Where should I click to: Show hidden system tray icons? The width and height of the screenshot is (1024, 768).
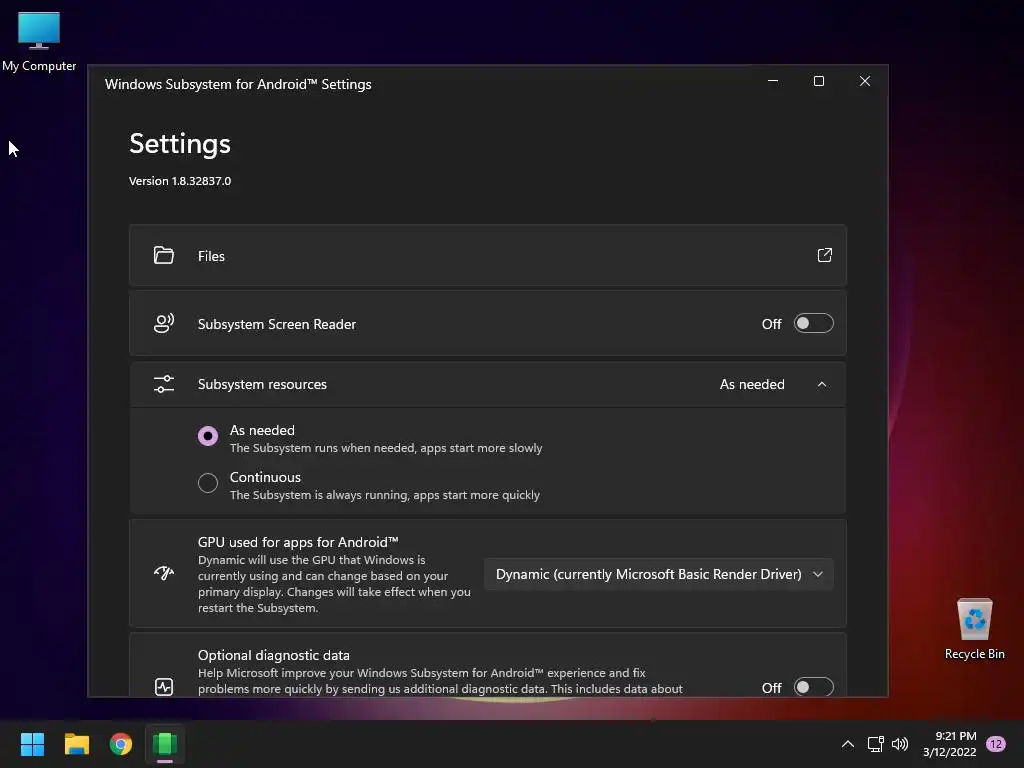848,744
